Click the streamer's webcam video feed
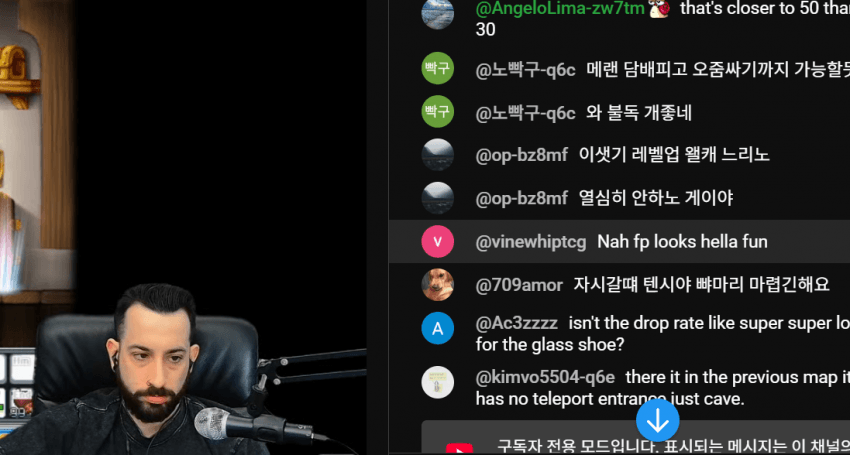 tap(183, 368)
